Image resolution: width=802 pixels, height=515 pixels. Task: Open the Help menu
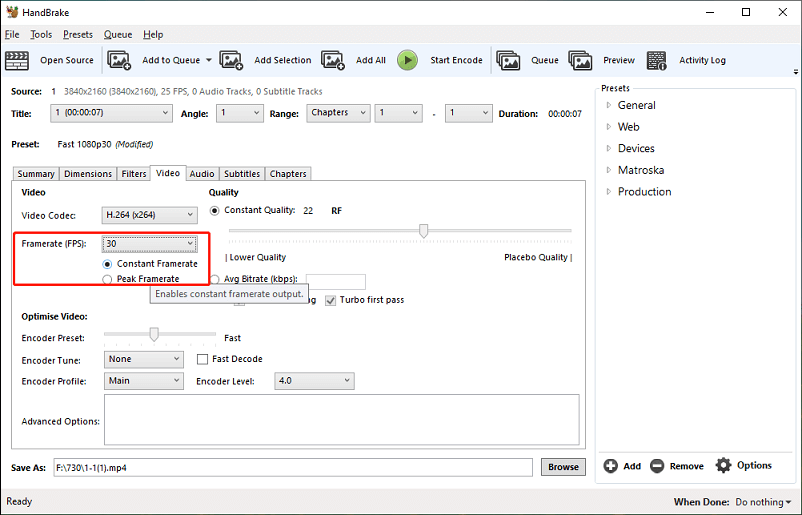pos(153,35)
